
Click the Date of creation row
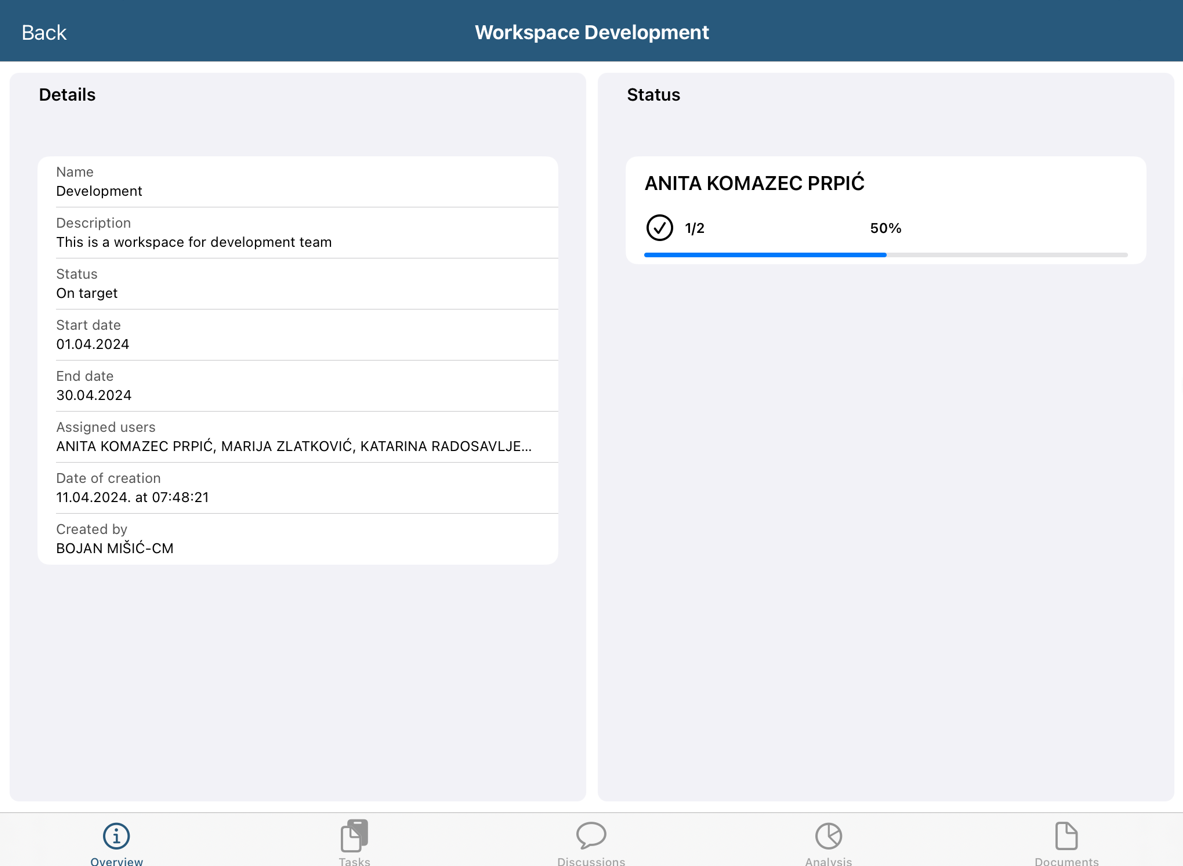point(297,488)
